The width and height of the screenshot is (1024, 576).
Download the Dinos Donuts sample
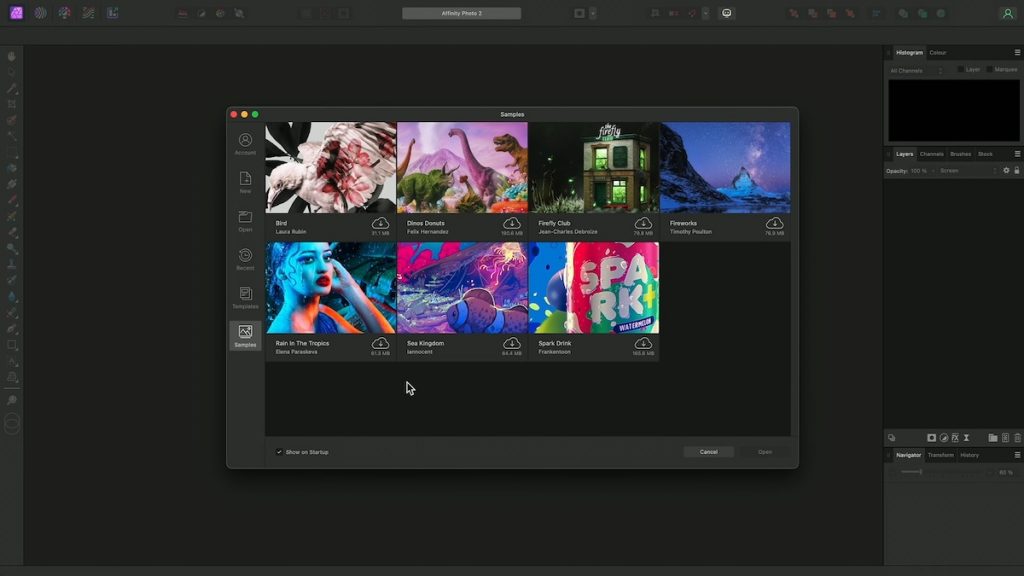(512, 223)
